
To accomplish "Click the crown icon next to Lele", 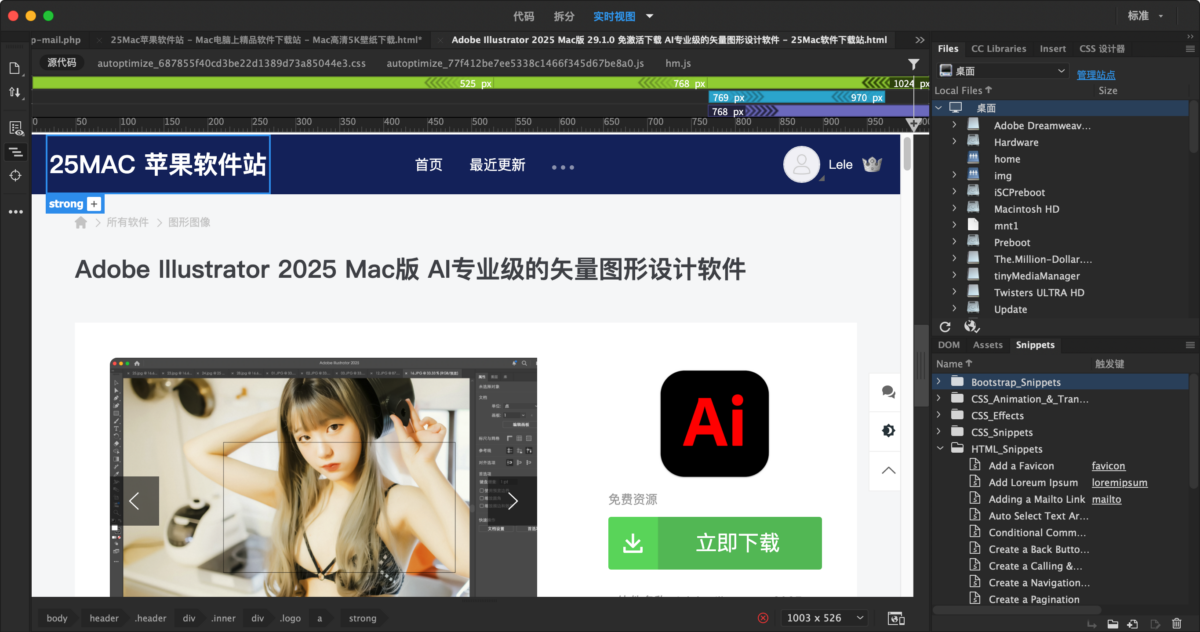I will click(x=871, y=164).
